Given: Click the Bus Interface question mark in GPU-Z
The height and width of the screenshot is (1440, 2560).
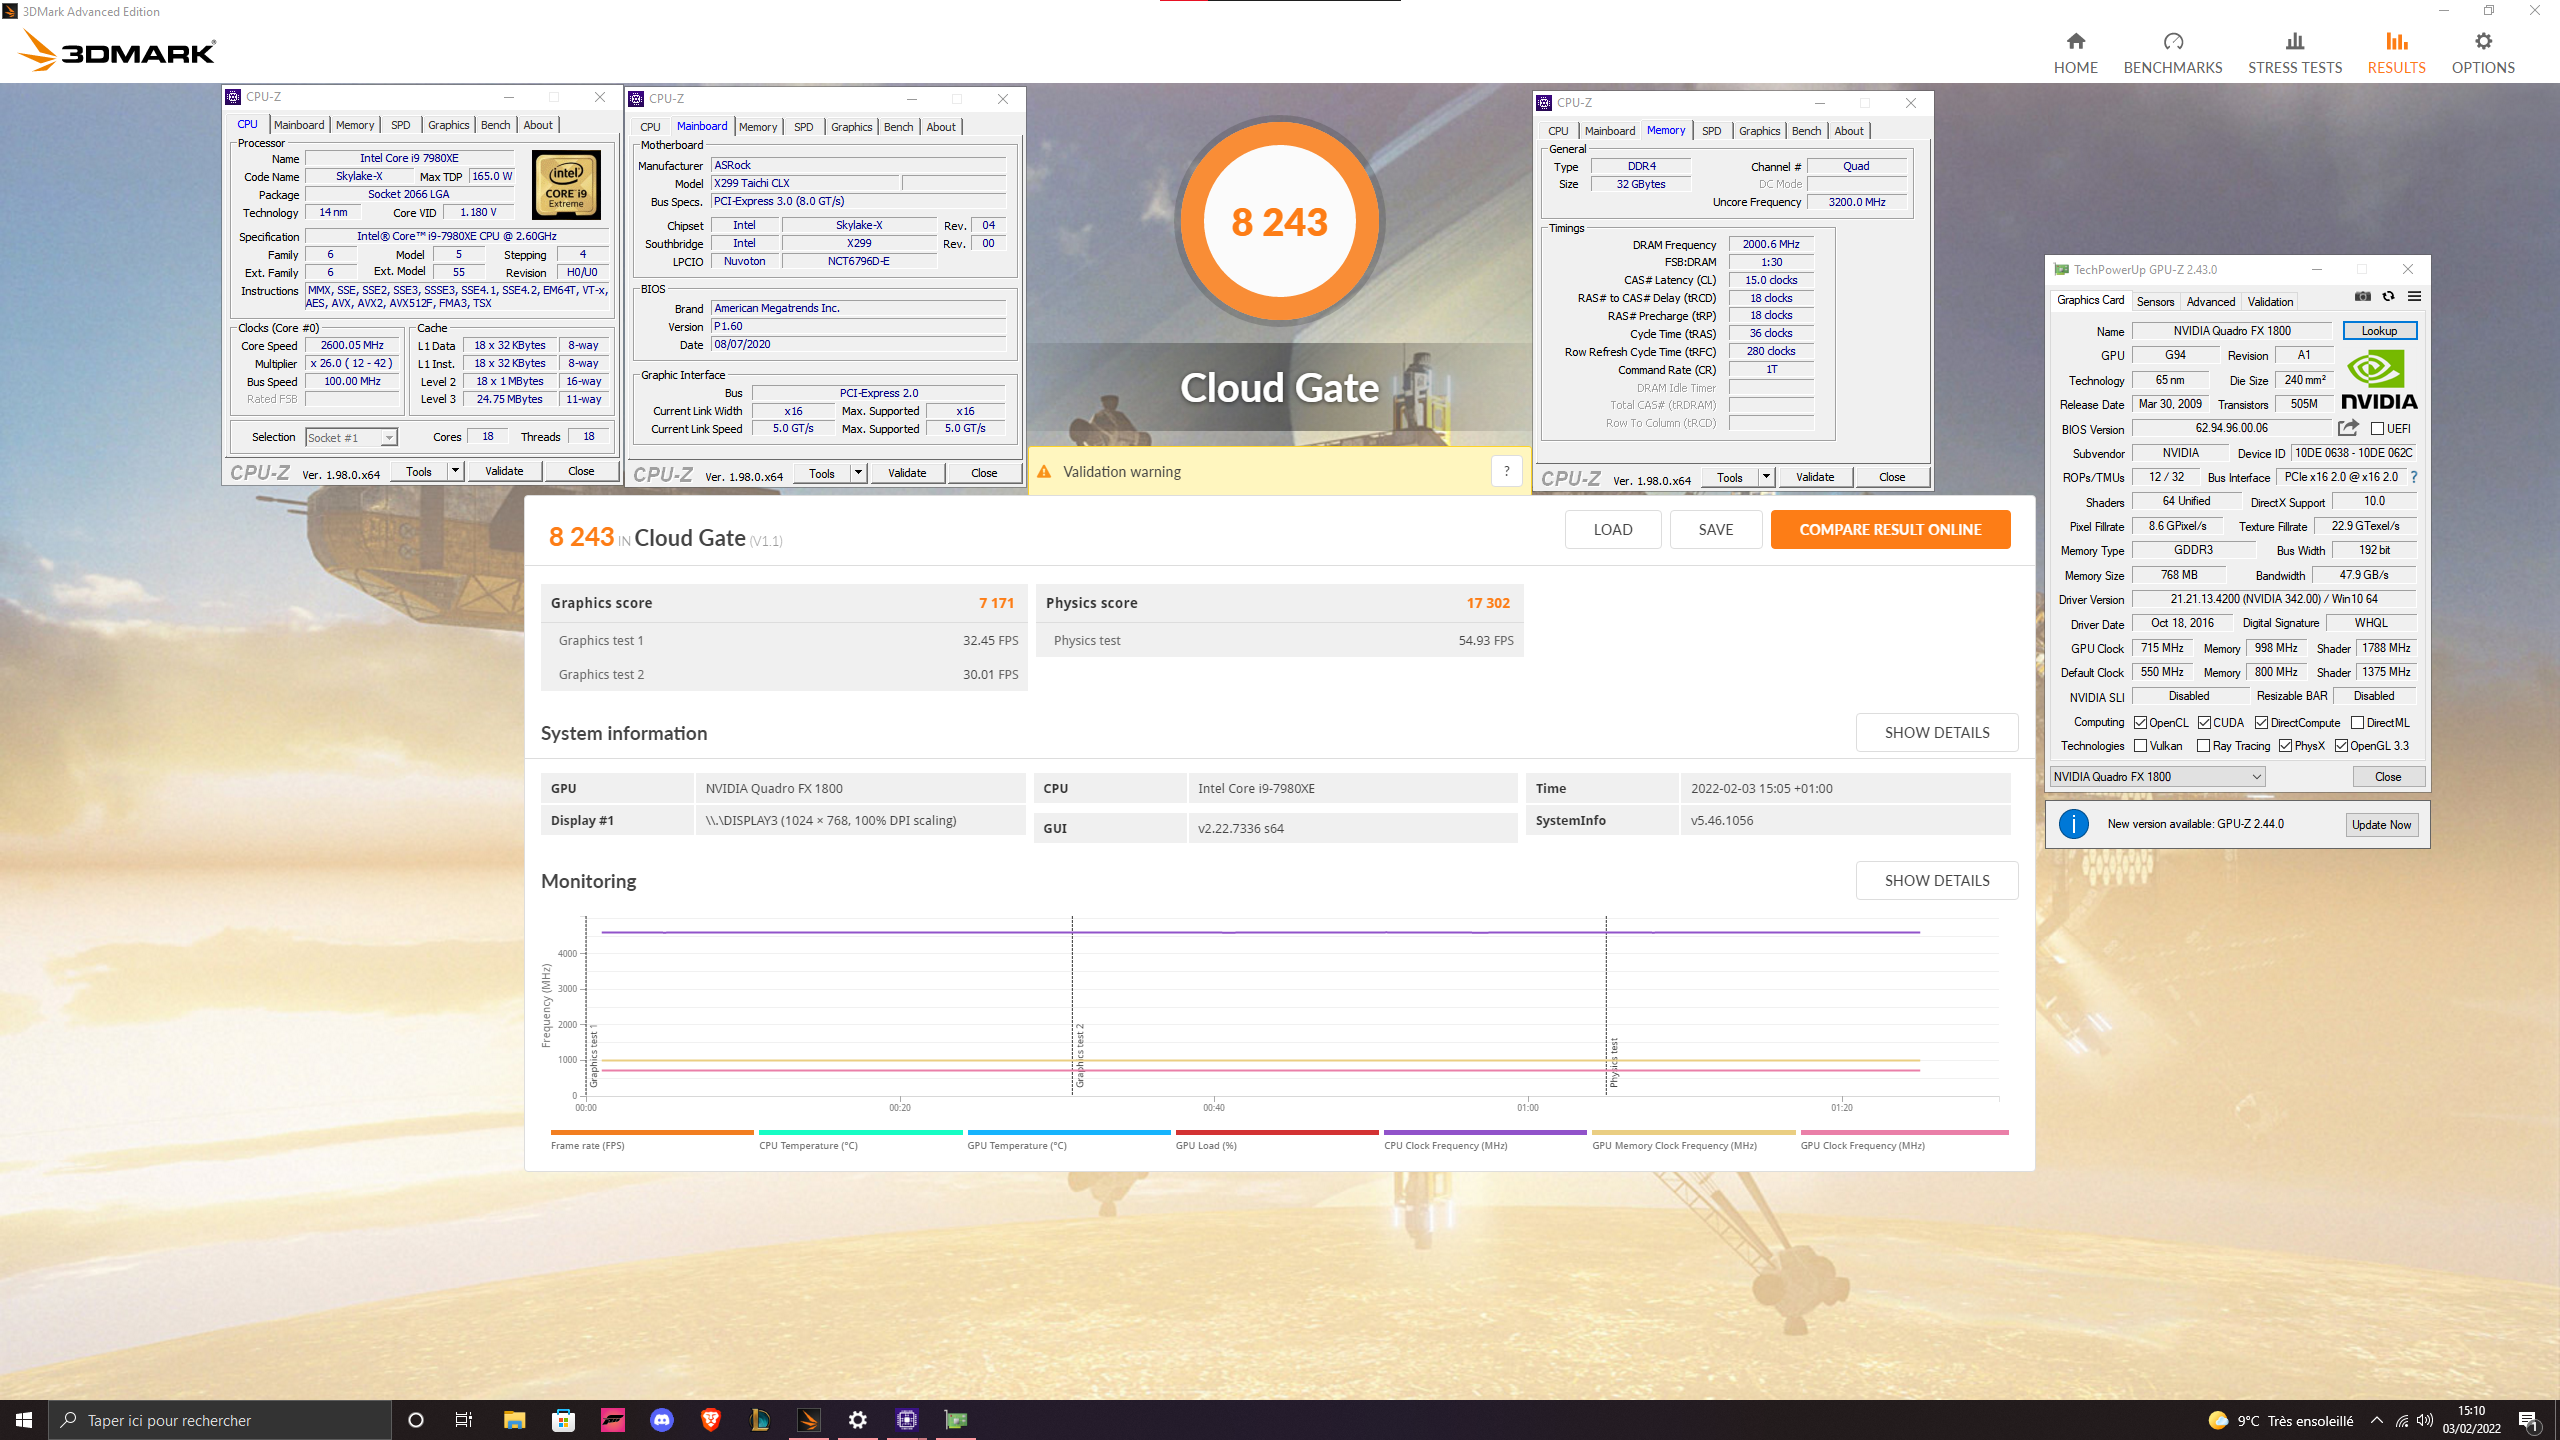Looking at the screenshot, I should point(2413,477).
